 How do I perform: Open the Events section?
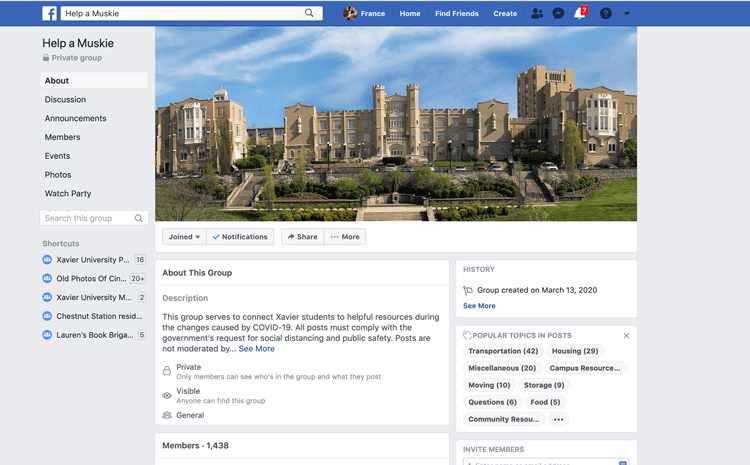(x=57, y=156)
